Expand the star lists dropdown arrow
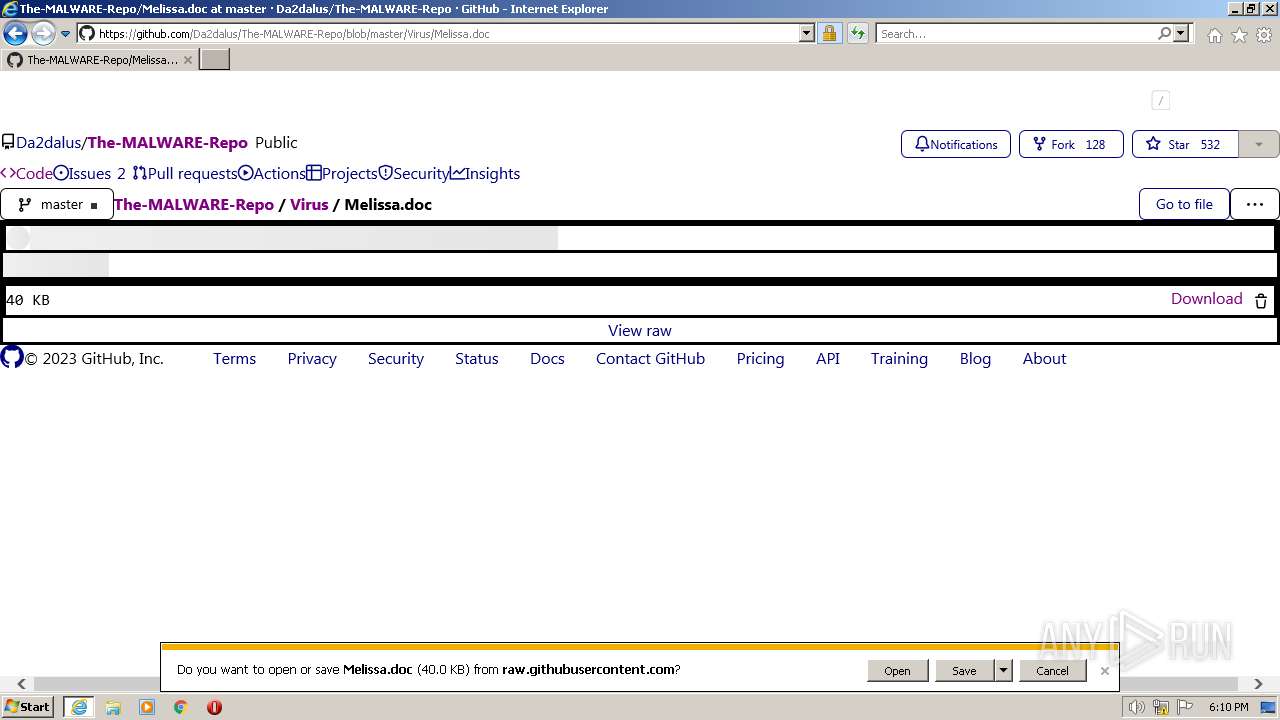Screen dimensions: 1280x720 1259,144
